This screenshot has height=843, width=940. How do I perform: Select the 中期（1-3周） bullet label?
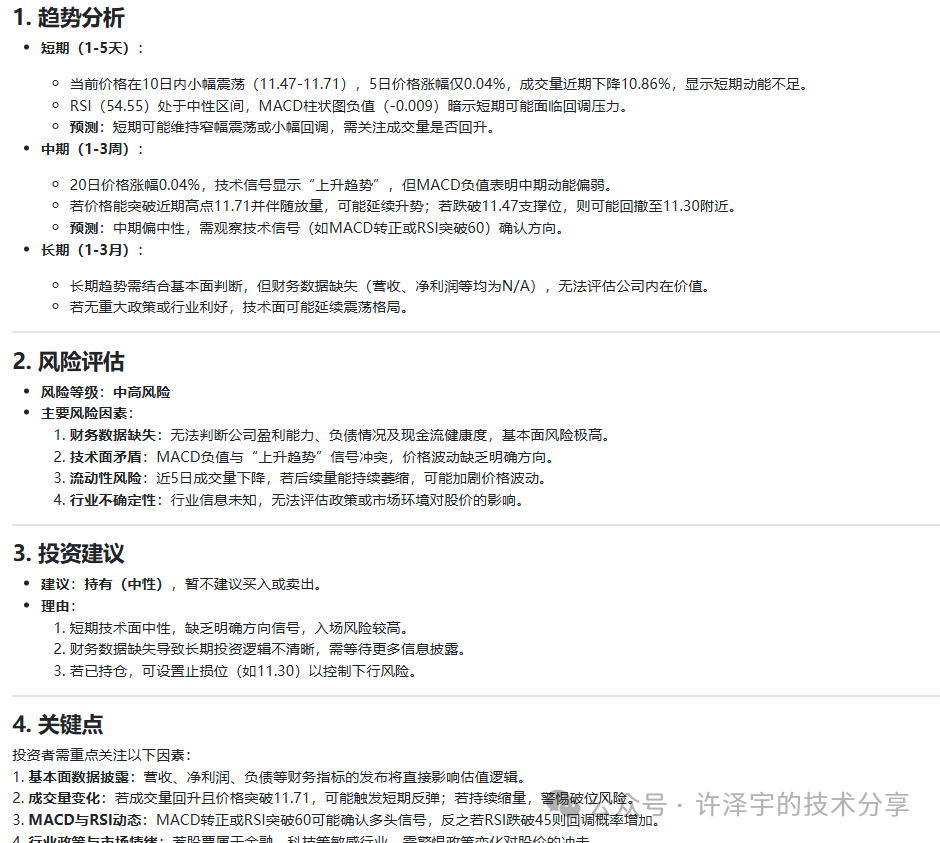pyautogui.click(x=91, y=148)
